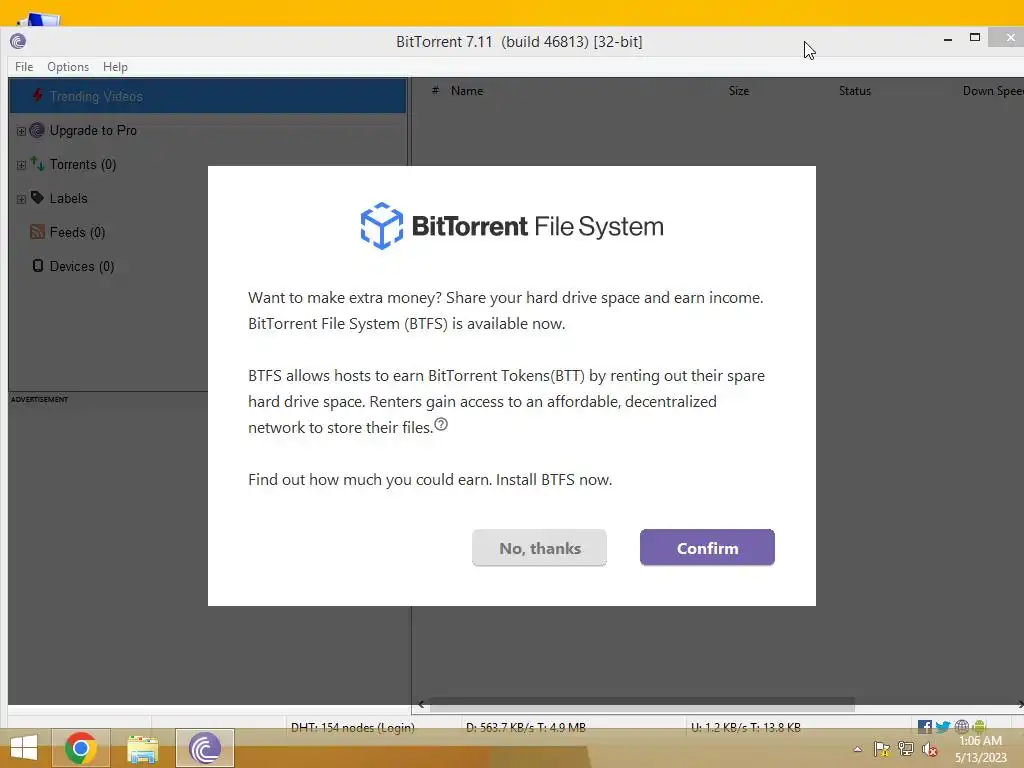The width and height of the screenshot is (1024, 768).
Task: Click the Trending Videos lightning bolt icon
Action: point(38,95)
